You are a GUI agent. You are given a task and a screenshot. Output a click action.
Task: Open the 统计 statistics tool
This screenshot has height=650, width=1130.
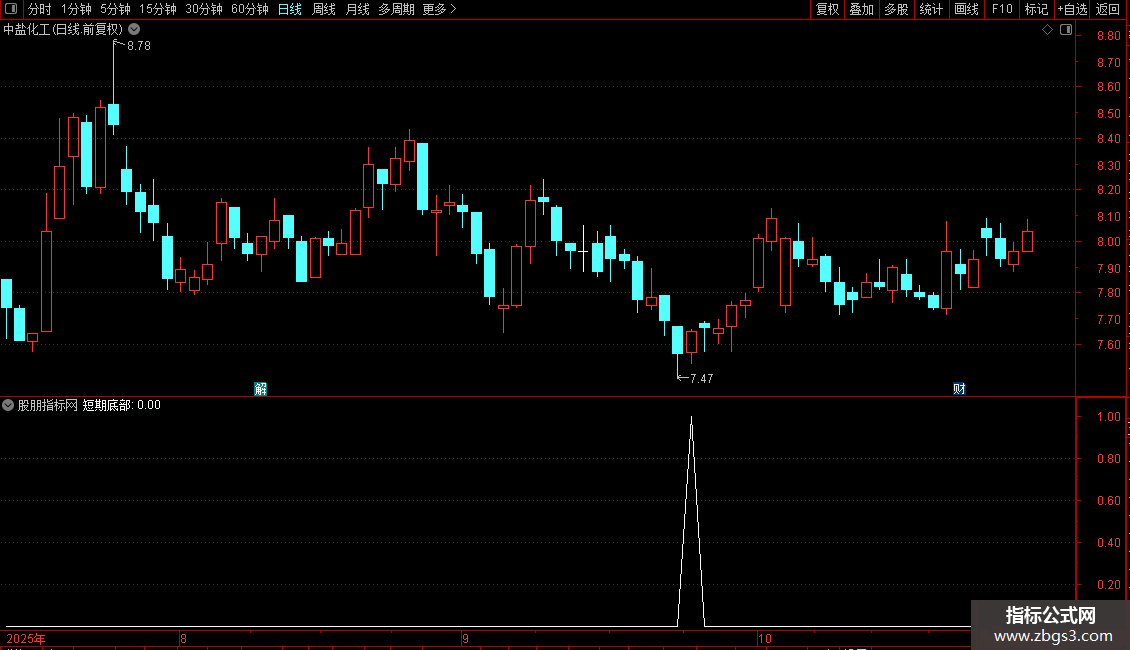tap(931, 9)
